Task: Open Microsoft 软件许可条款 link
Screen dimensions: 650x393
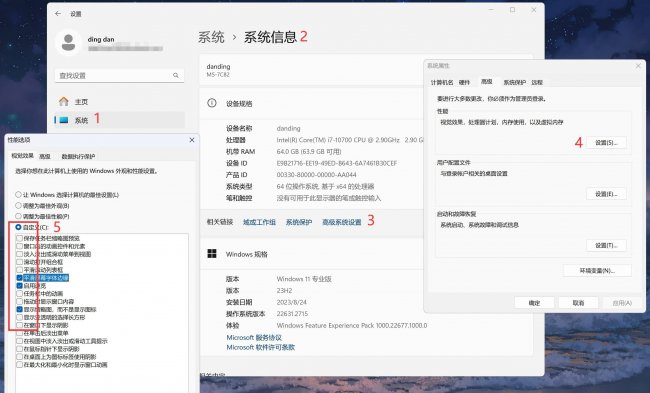Action: point(260,347)
